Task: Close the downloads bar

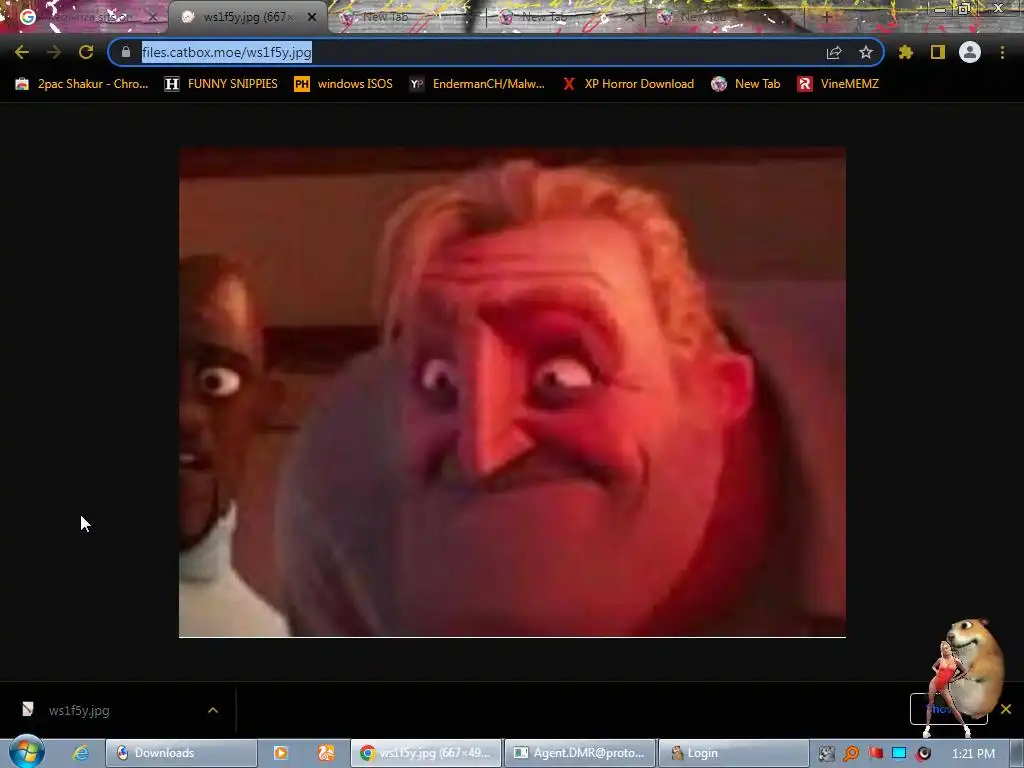Action: (x=1006, y=709)
